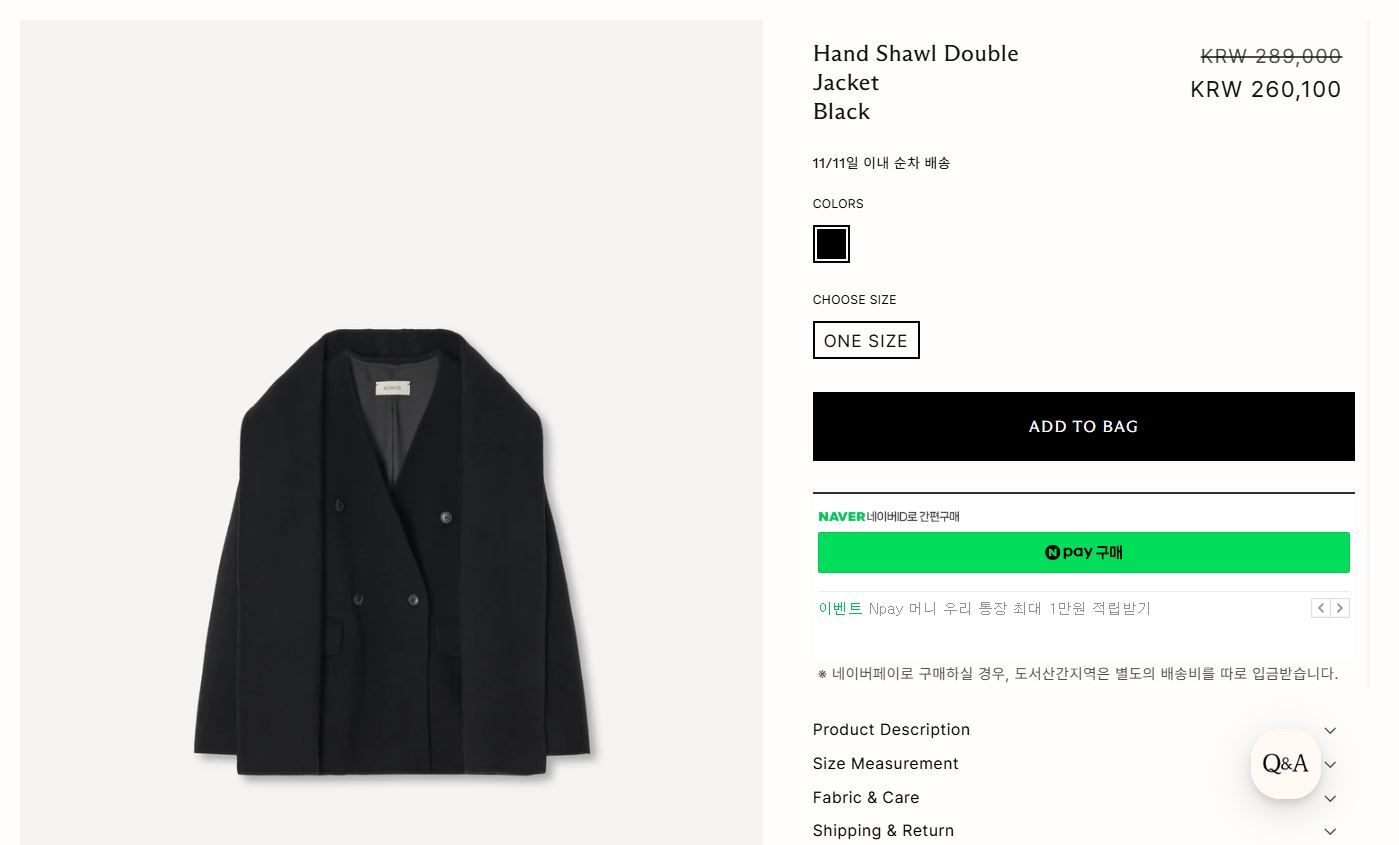This screenshot has height=845, width=1399.
Task: Open the Fabric & Care label
Action: pyautogui.click(x=866, y=798)
